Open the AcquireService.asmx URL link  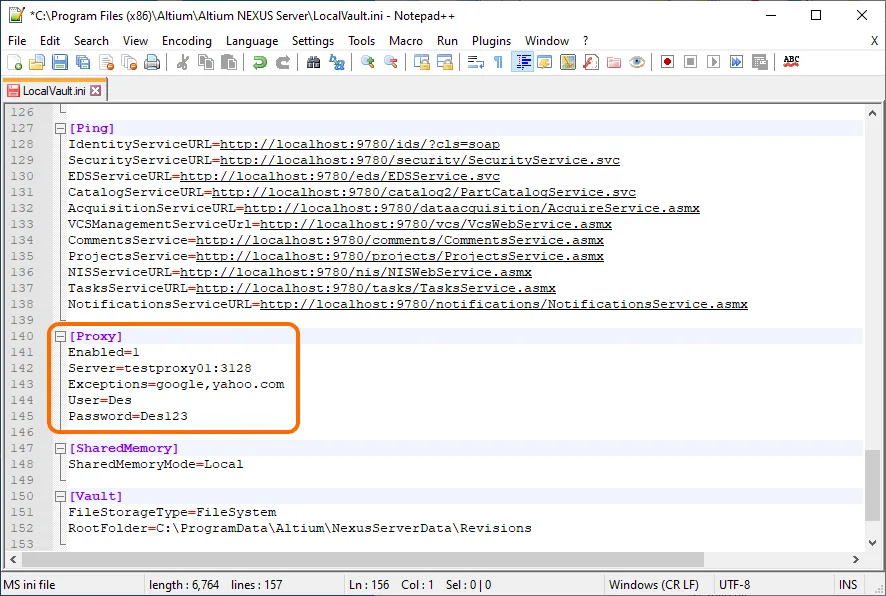(472, 208)
